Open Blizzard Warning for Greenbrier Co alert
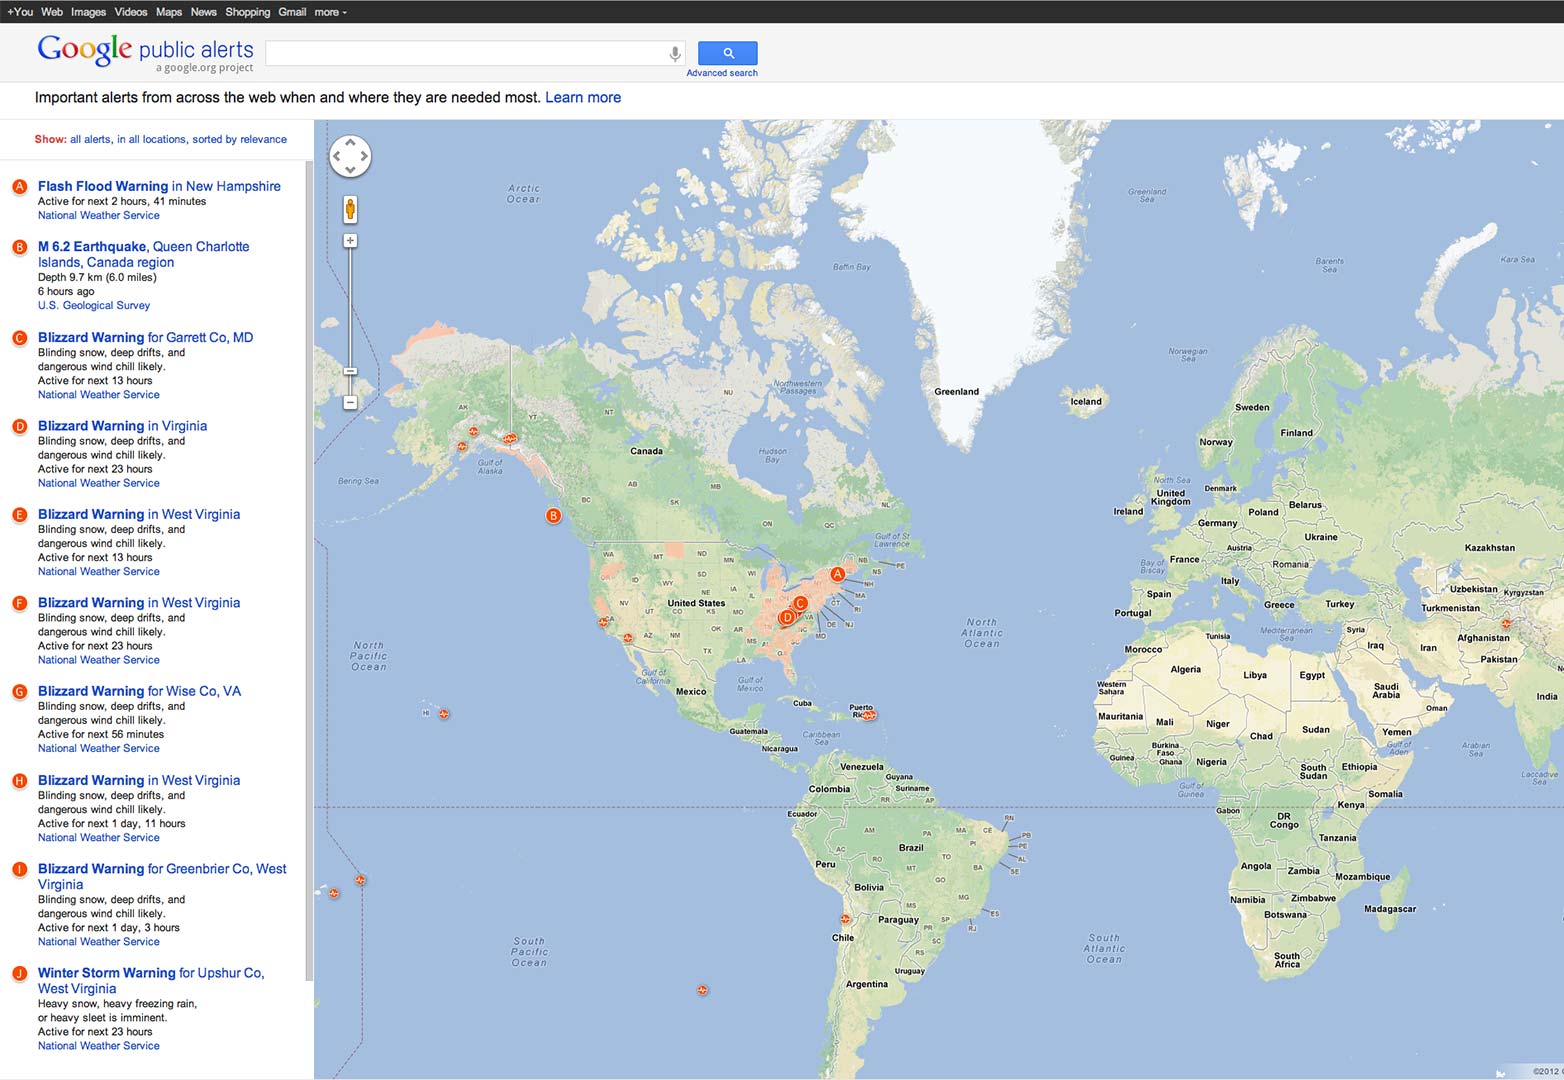Image resolution: width=1564 pixels, height=1080 pixels. (x=162, y=876)
